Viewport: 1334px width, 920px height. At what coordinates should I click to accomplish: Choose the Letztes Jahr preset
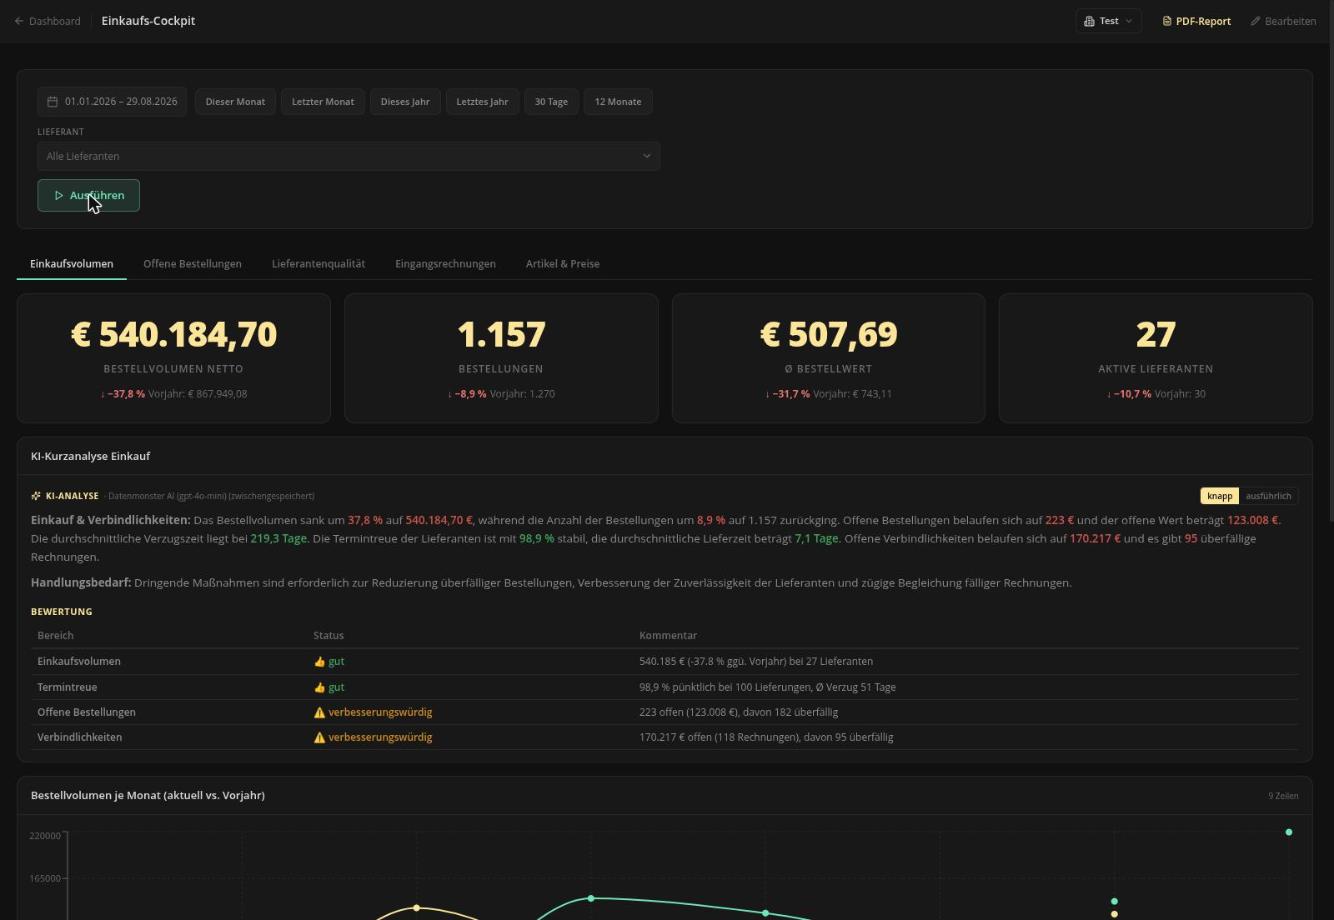(482, 102)
